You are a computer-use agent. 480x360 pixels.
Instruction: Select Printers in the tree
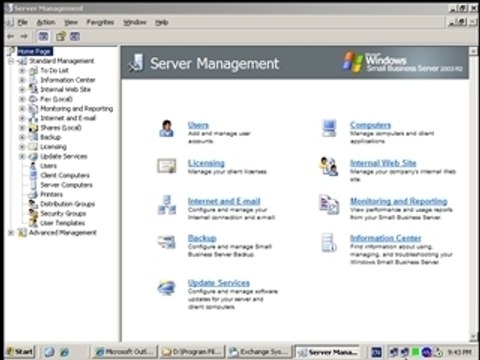51,194
